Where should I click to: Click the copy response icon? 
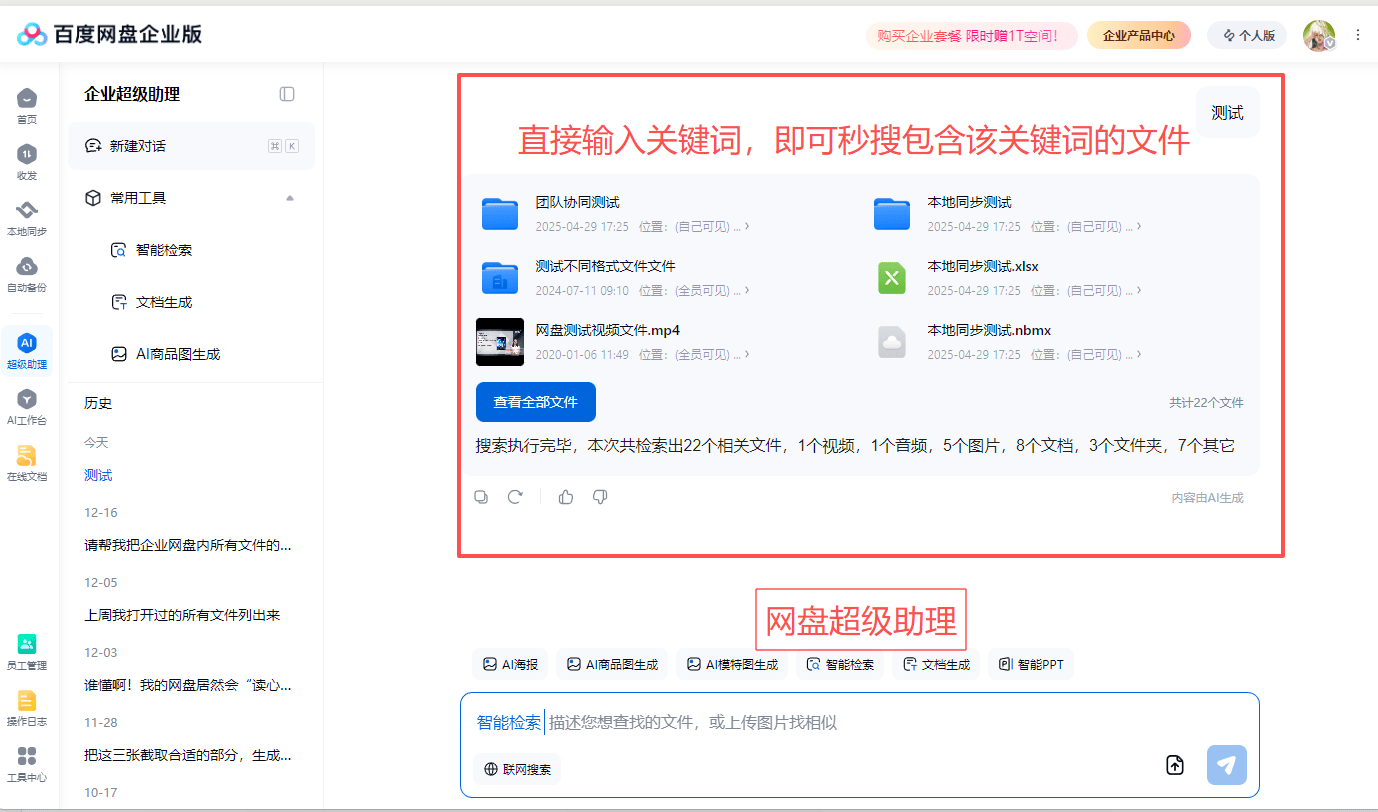(x=481, y=497)
